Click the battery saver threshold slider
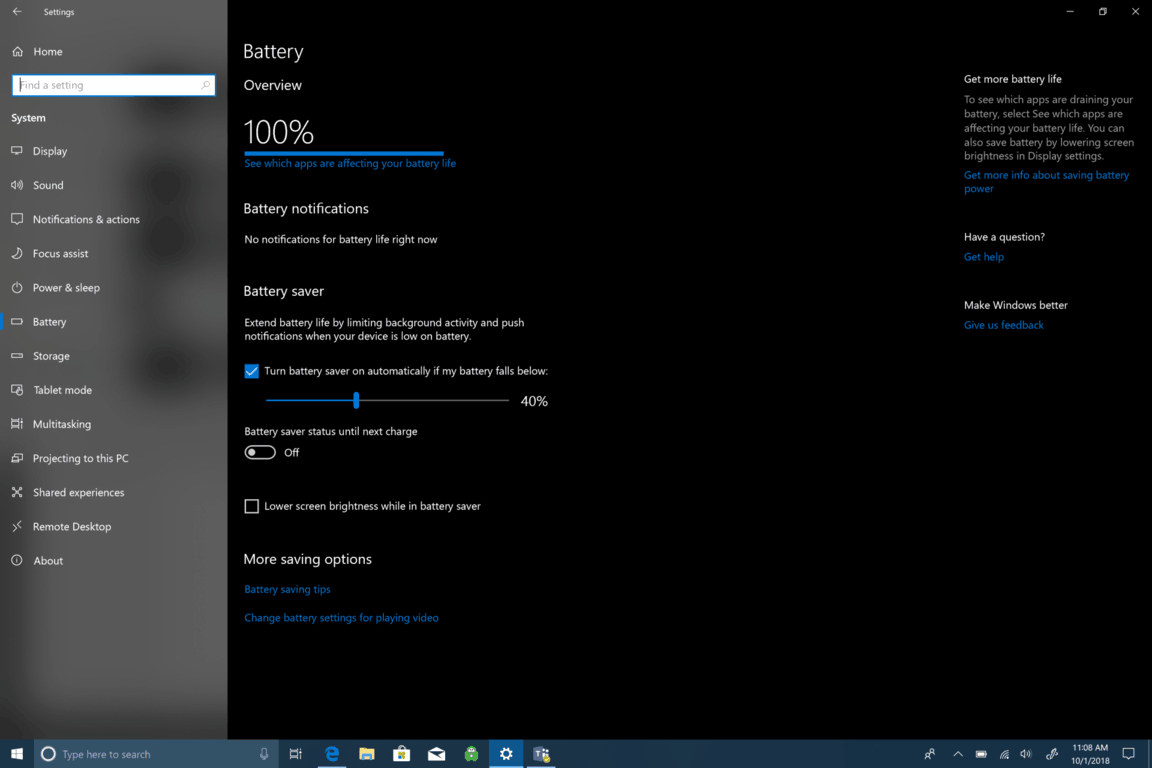This screenshot has height=768, width=1152. tap(356, 400)
